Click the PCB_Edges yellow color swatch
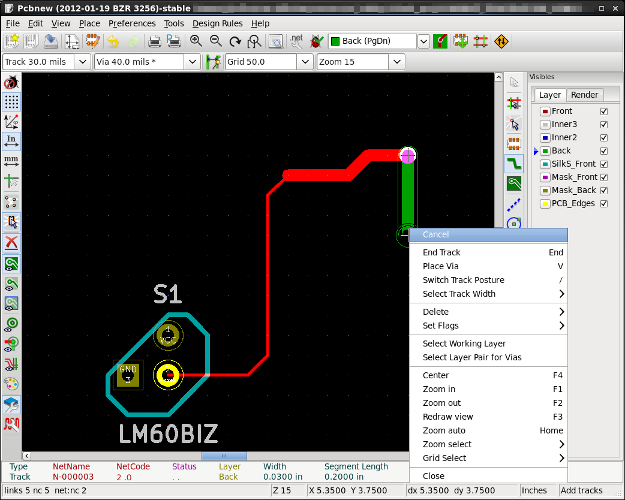625x500 pixels. [545, 204]
